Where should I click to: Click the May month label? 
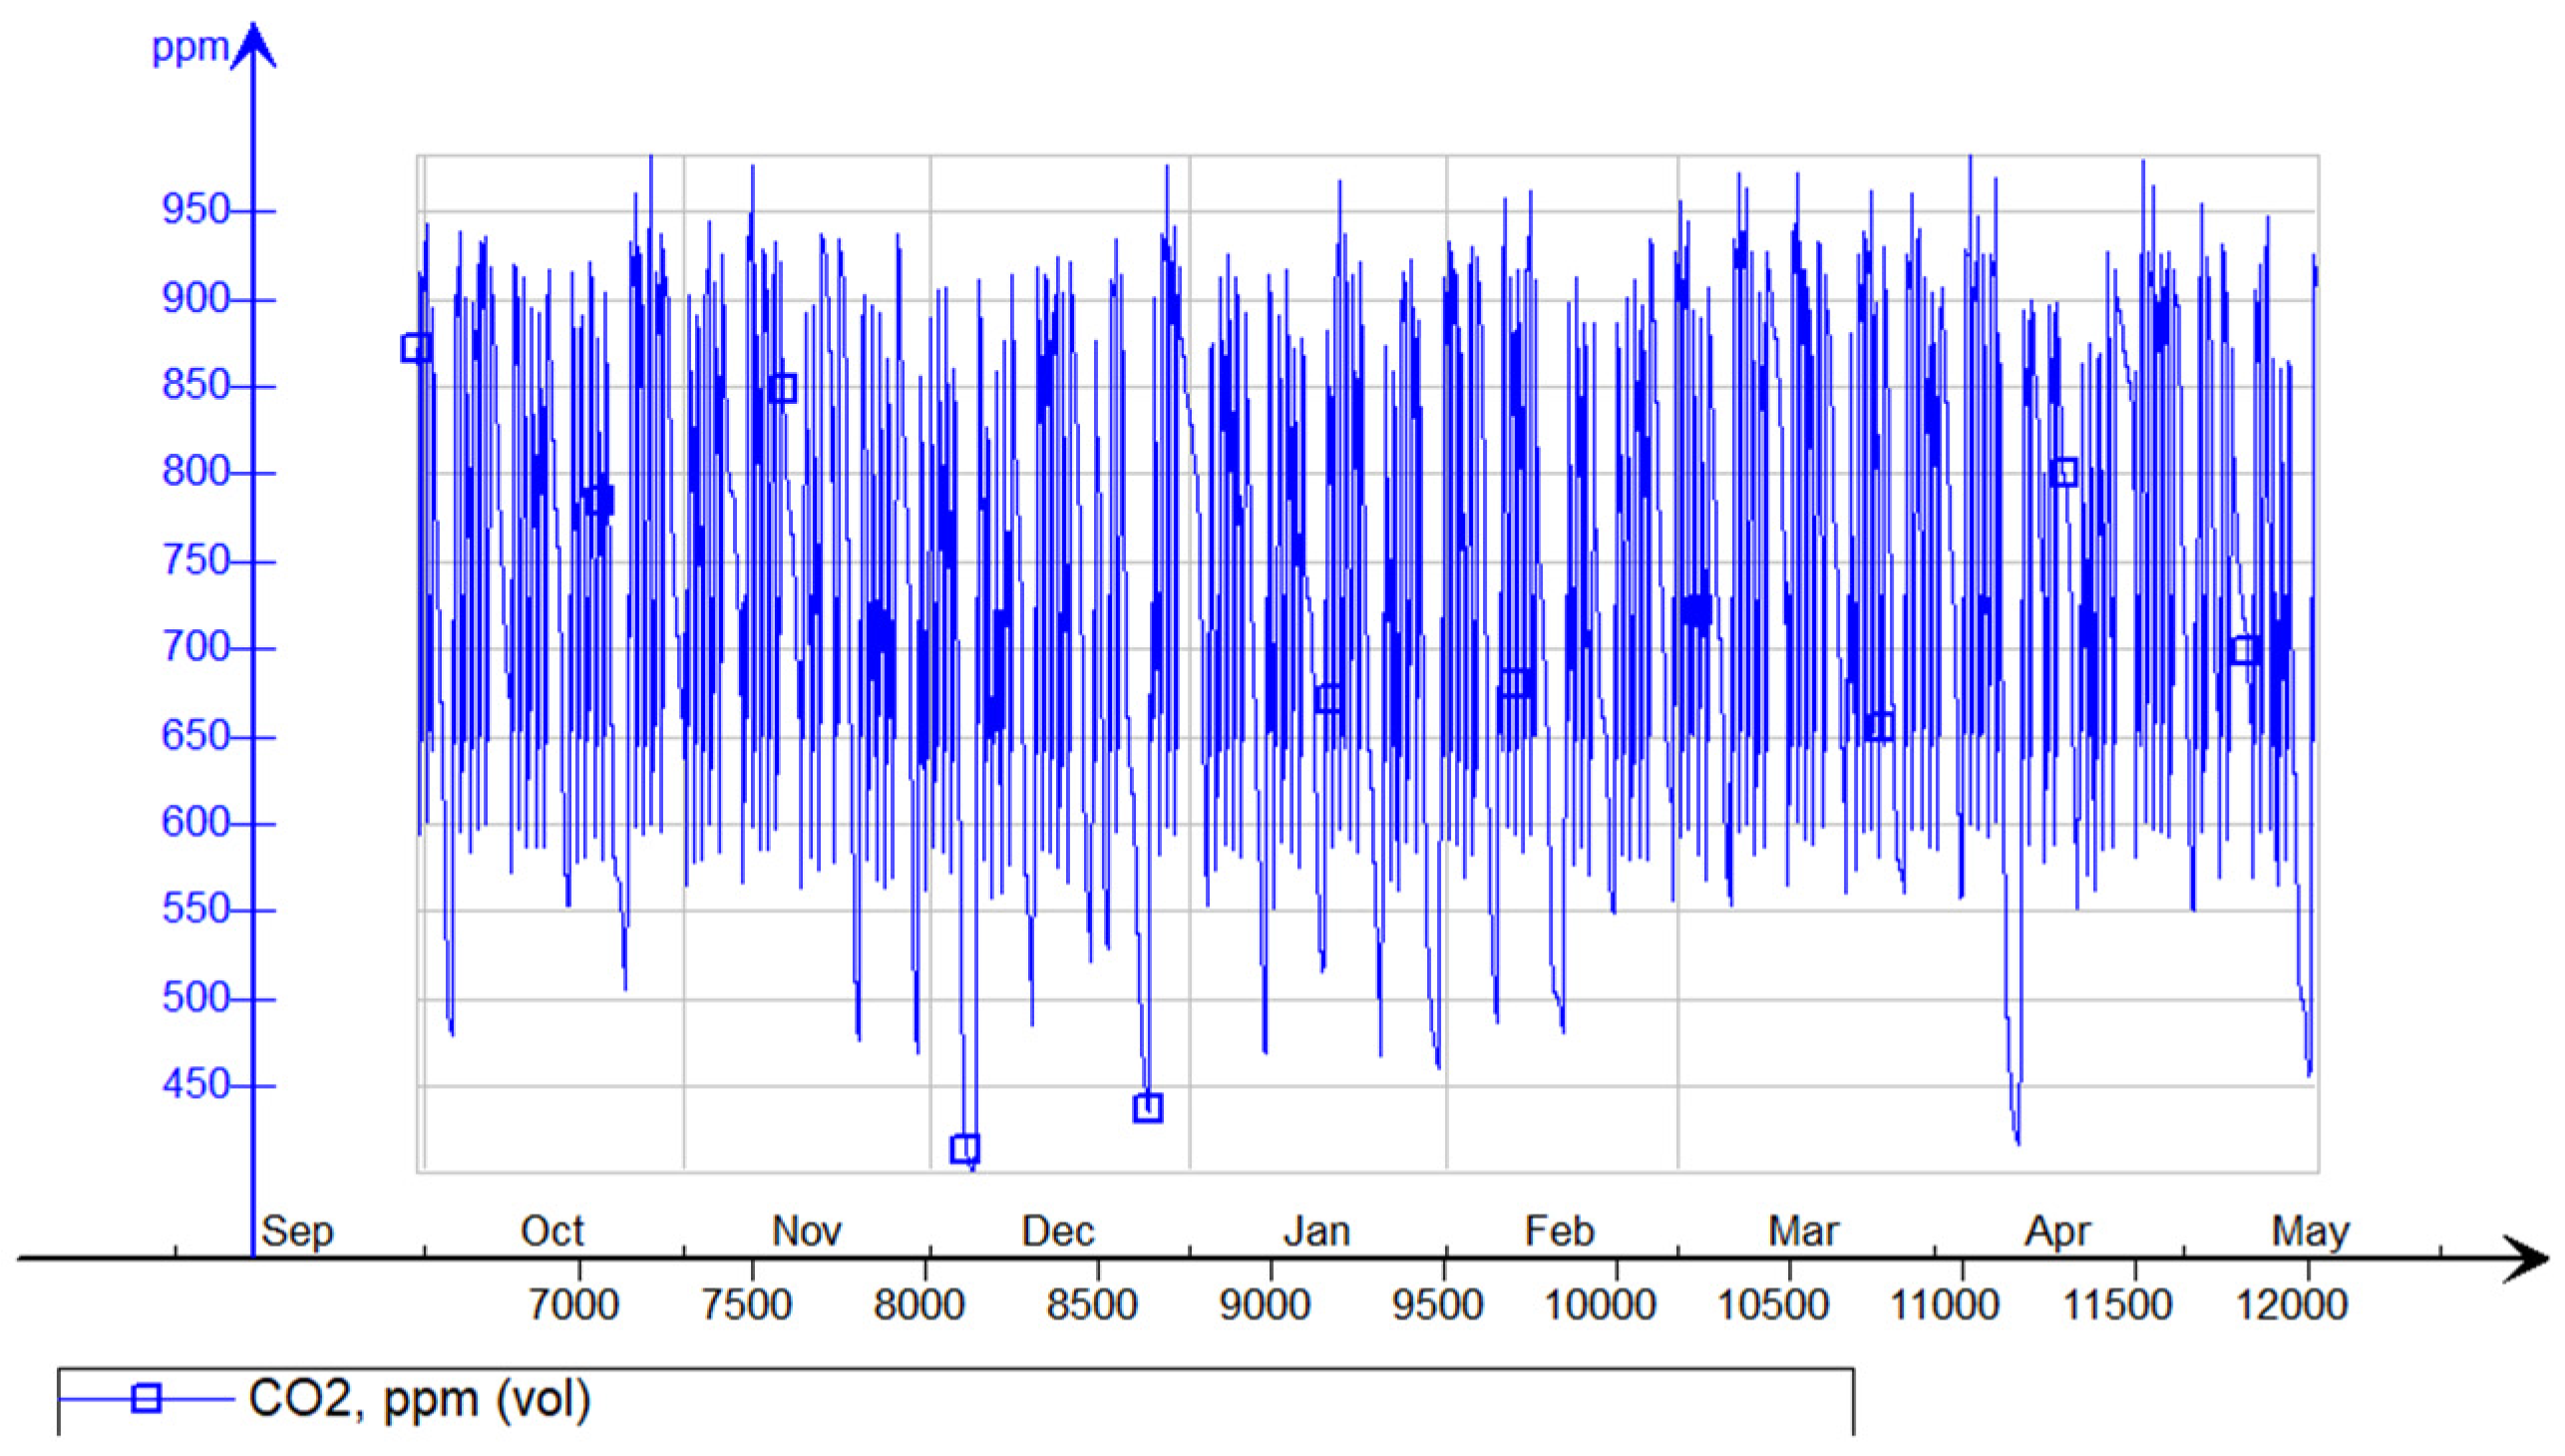tap(2311, 1233)
